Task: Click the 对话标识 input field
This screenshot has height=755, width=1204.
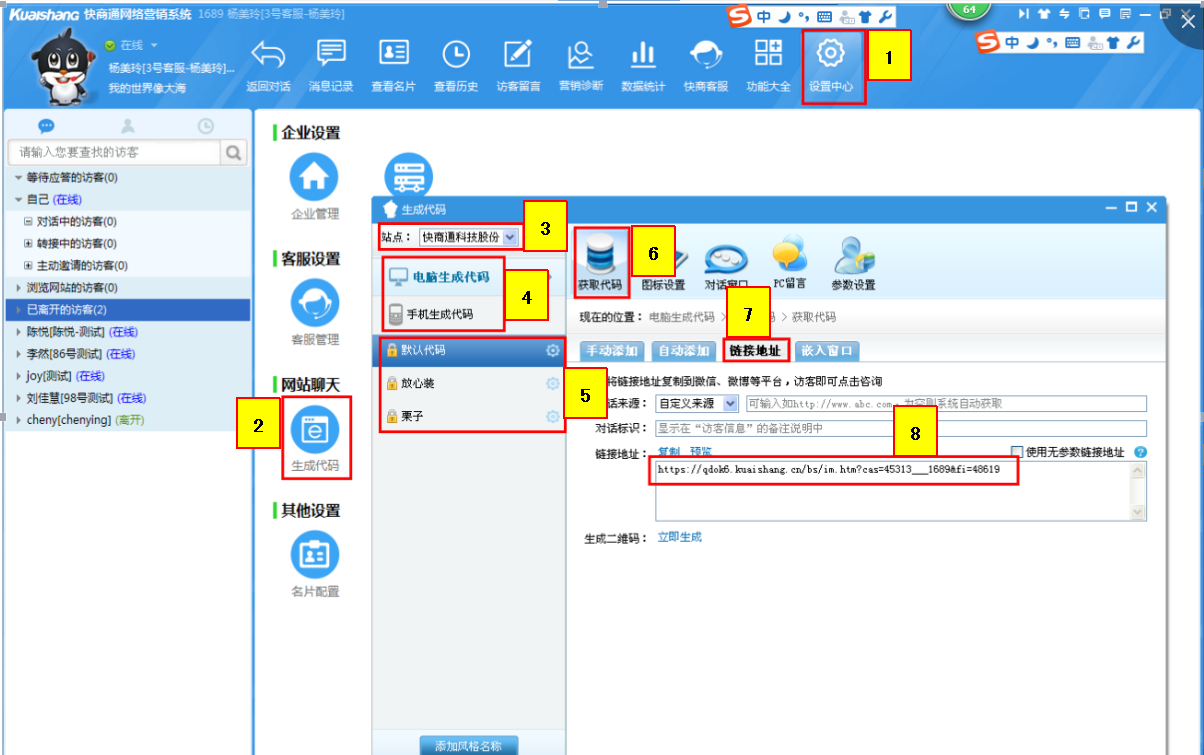Action: (x=900, y=429)
